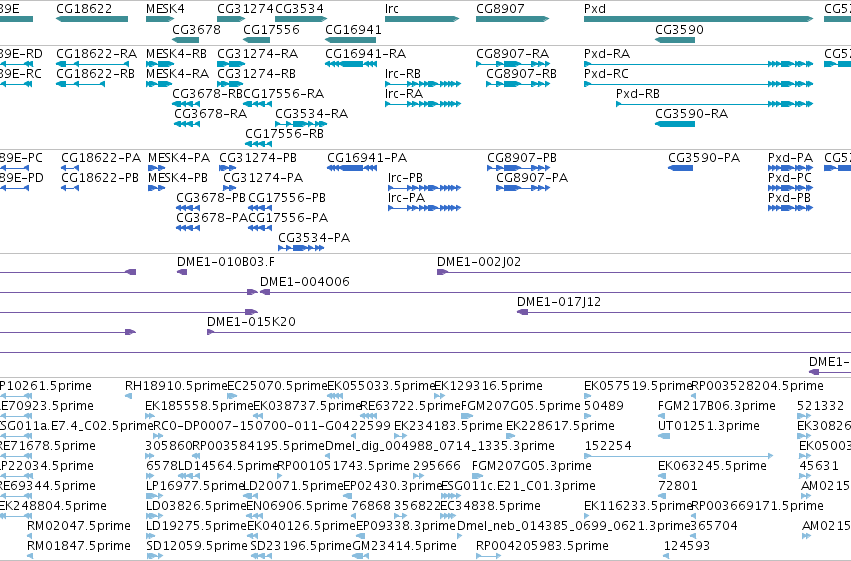The height and width of the screenshot is (561, 851).
Task: Select BAC clone DME1-010B03.F
Action: click(182, 272)
